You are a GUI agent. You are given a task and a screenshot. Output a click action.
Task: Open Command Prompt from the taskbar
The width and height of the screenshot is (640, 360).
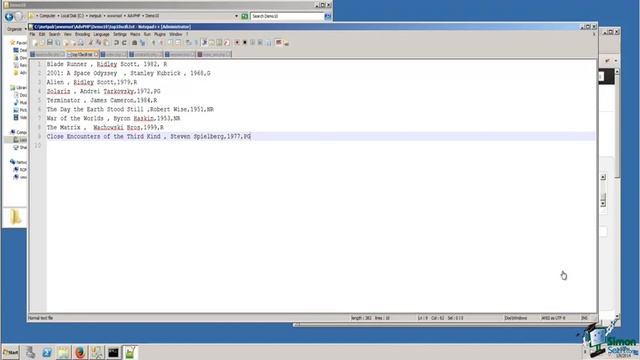pyautogui.click(x=113, y=352)
